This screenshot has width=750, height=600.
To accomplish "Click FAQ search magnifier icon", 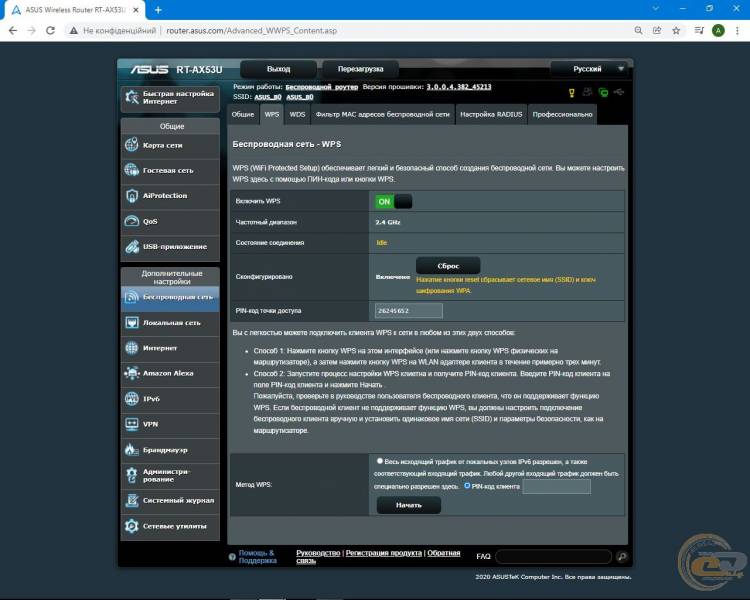I will click(622, 556).
